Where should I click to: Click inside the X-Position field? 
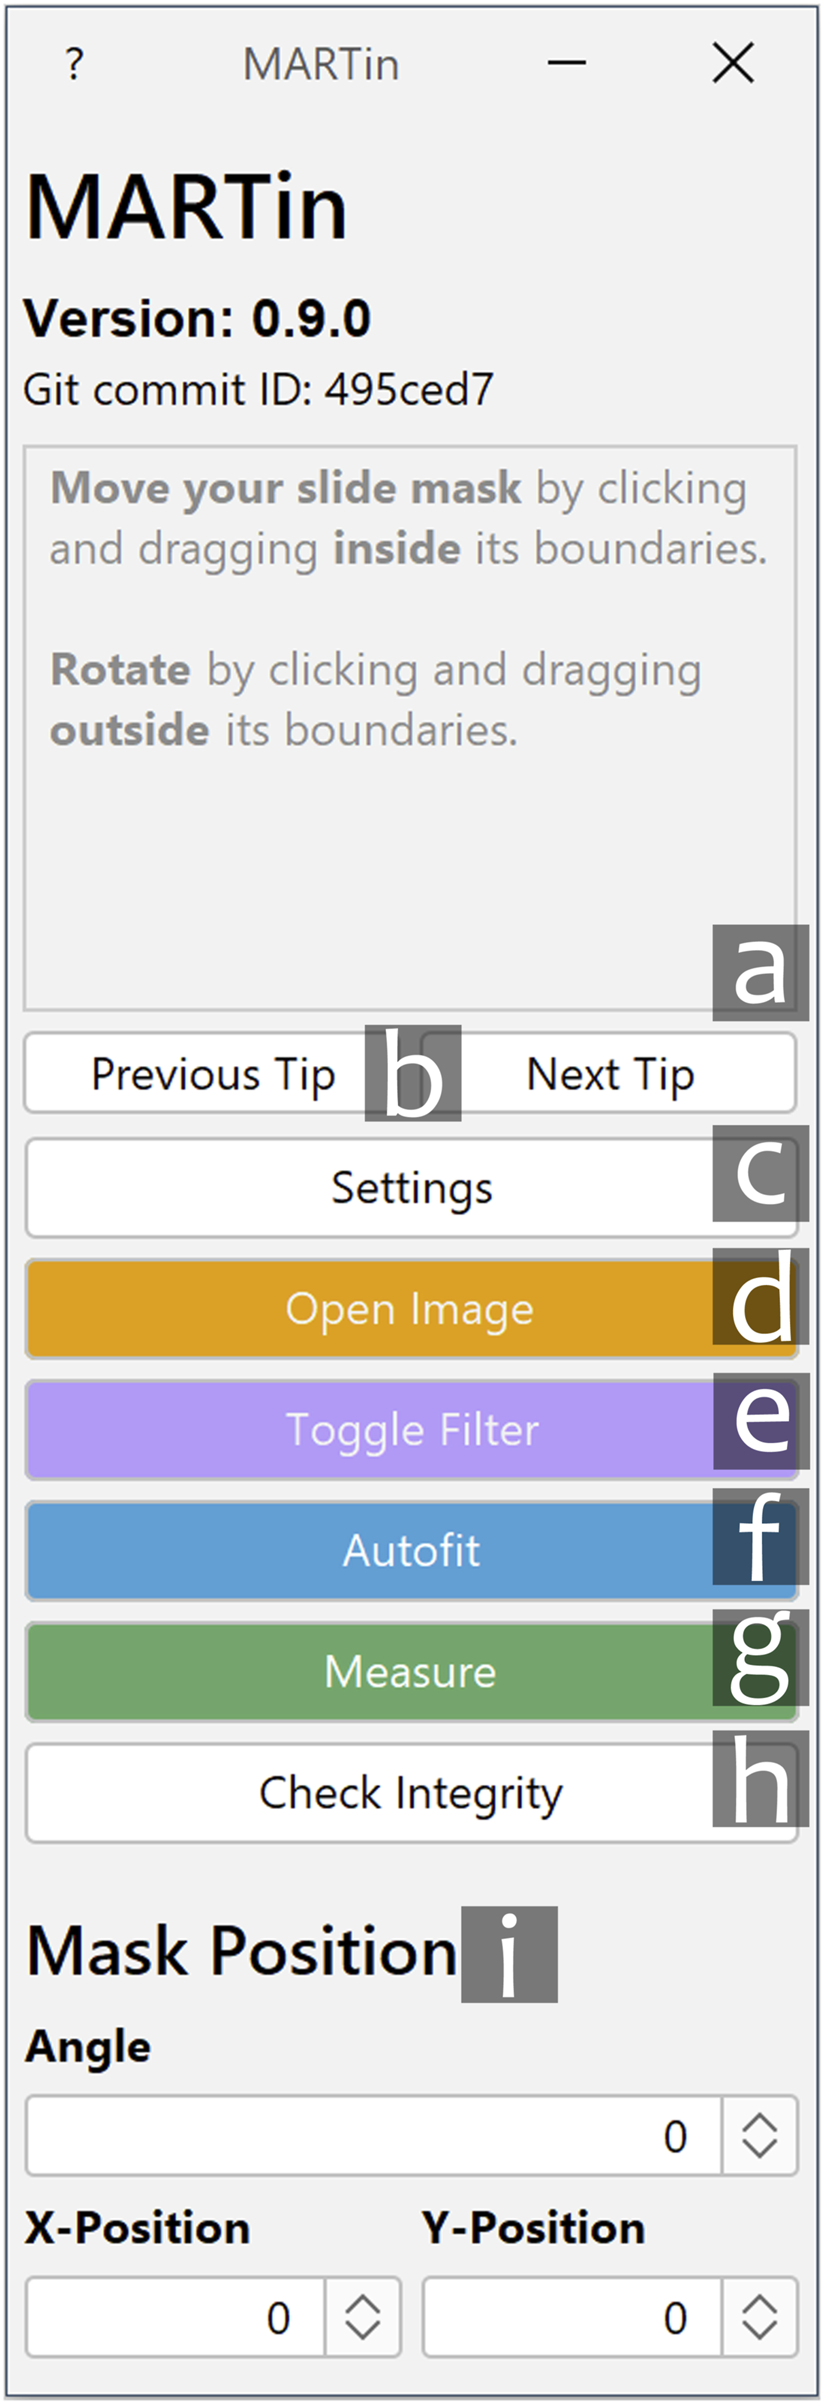(x=175, y=2318)
